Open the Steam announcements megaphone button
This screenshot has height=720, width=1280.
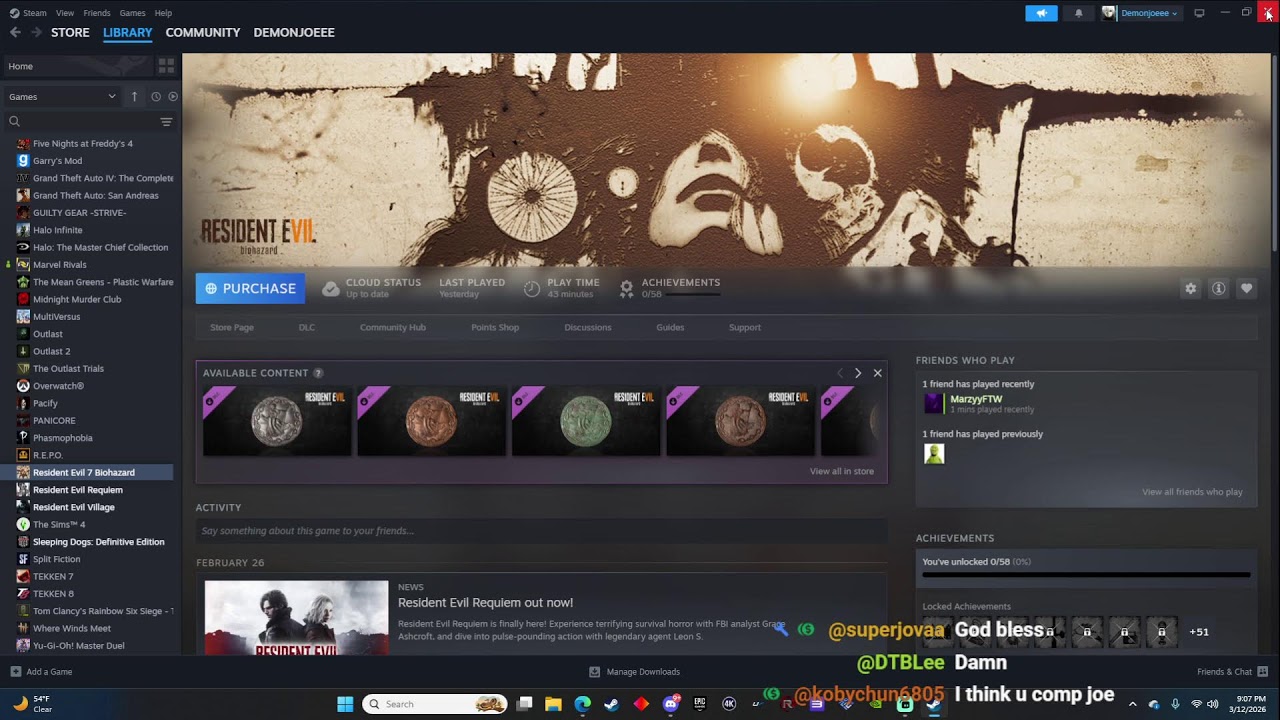coord(1041,13)
